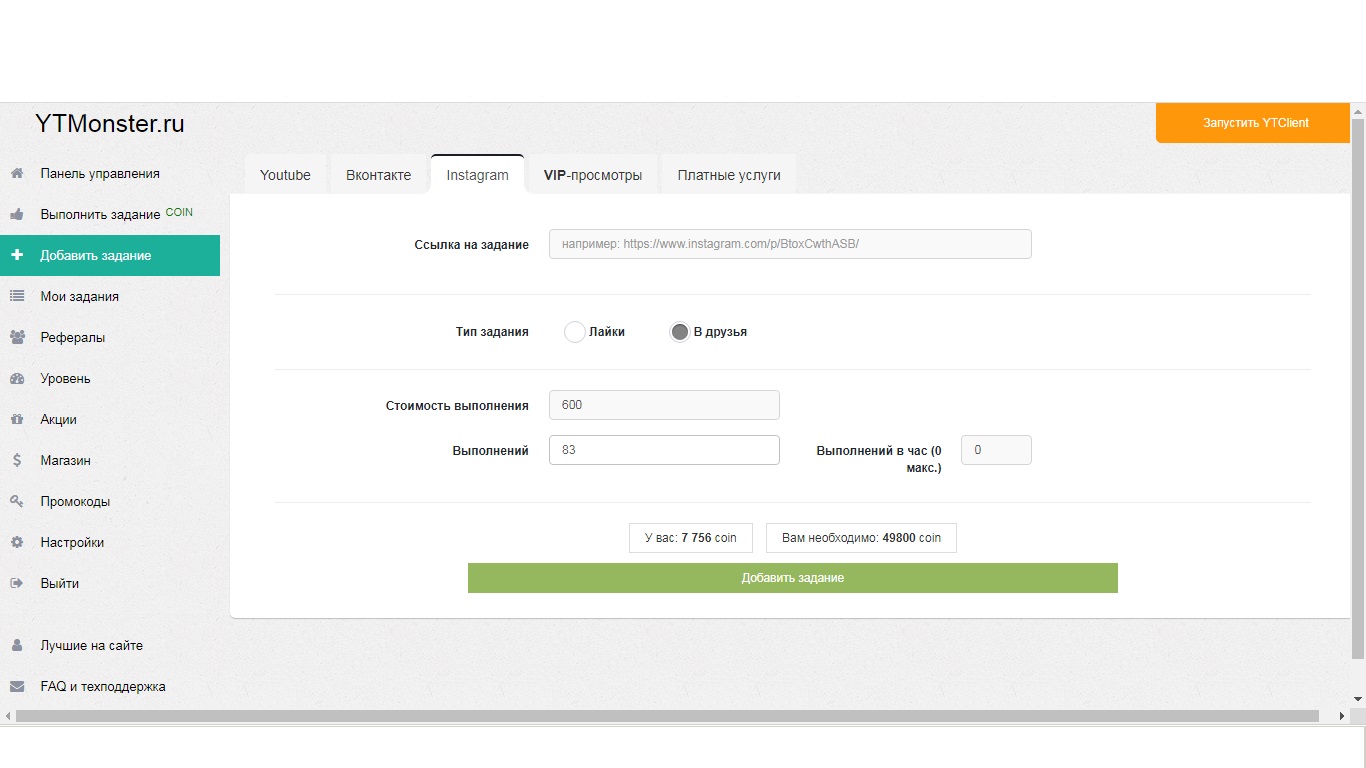The height and width of the screenshot is (768, 1366).
Task: Open the VIP-просмотры tab
Action: [x=593, y=175]
